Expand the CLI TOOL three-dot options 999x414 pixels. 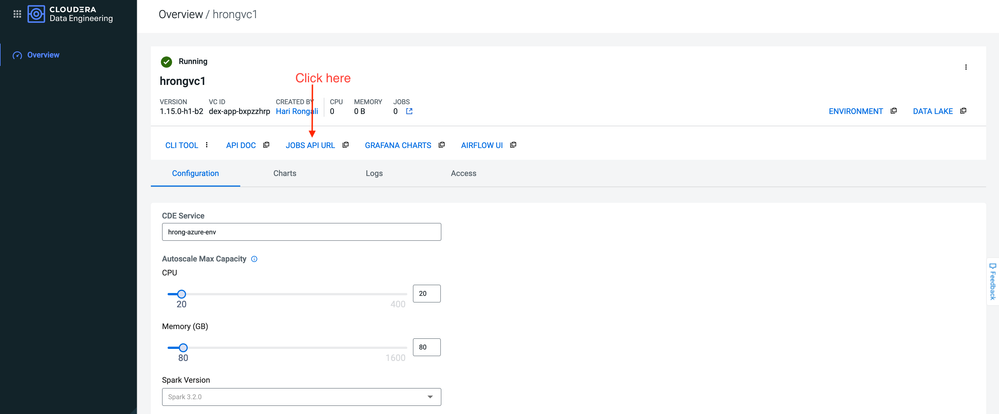pyautogui.click(x=206, y=145)
